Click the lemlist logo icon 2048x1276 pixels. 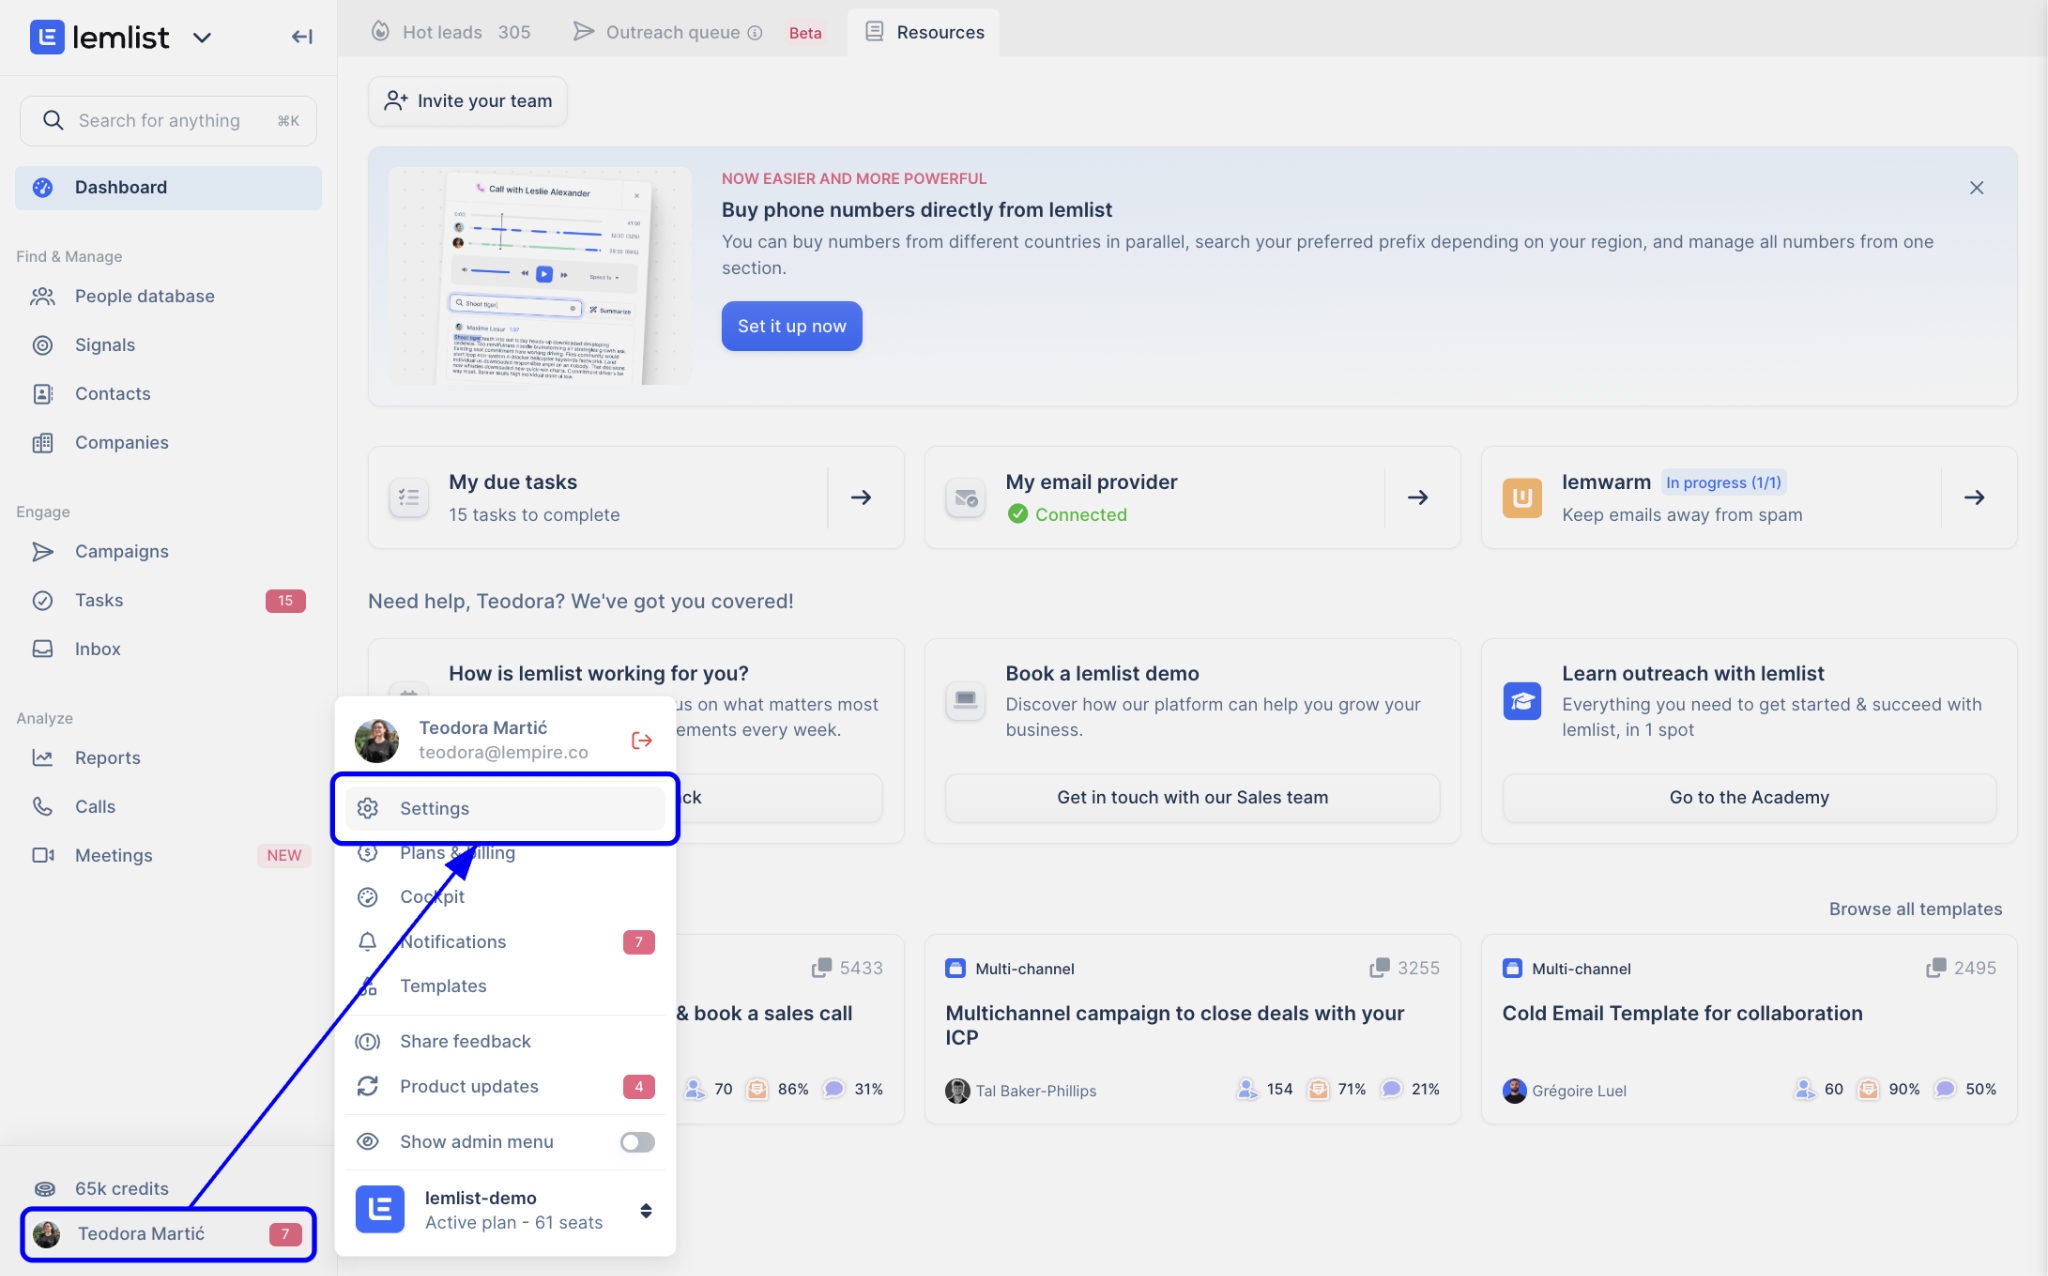pyautogui.click(x=47, y=37)
